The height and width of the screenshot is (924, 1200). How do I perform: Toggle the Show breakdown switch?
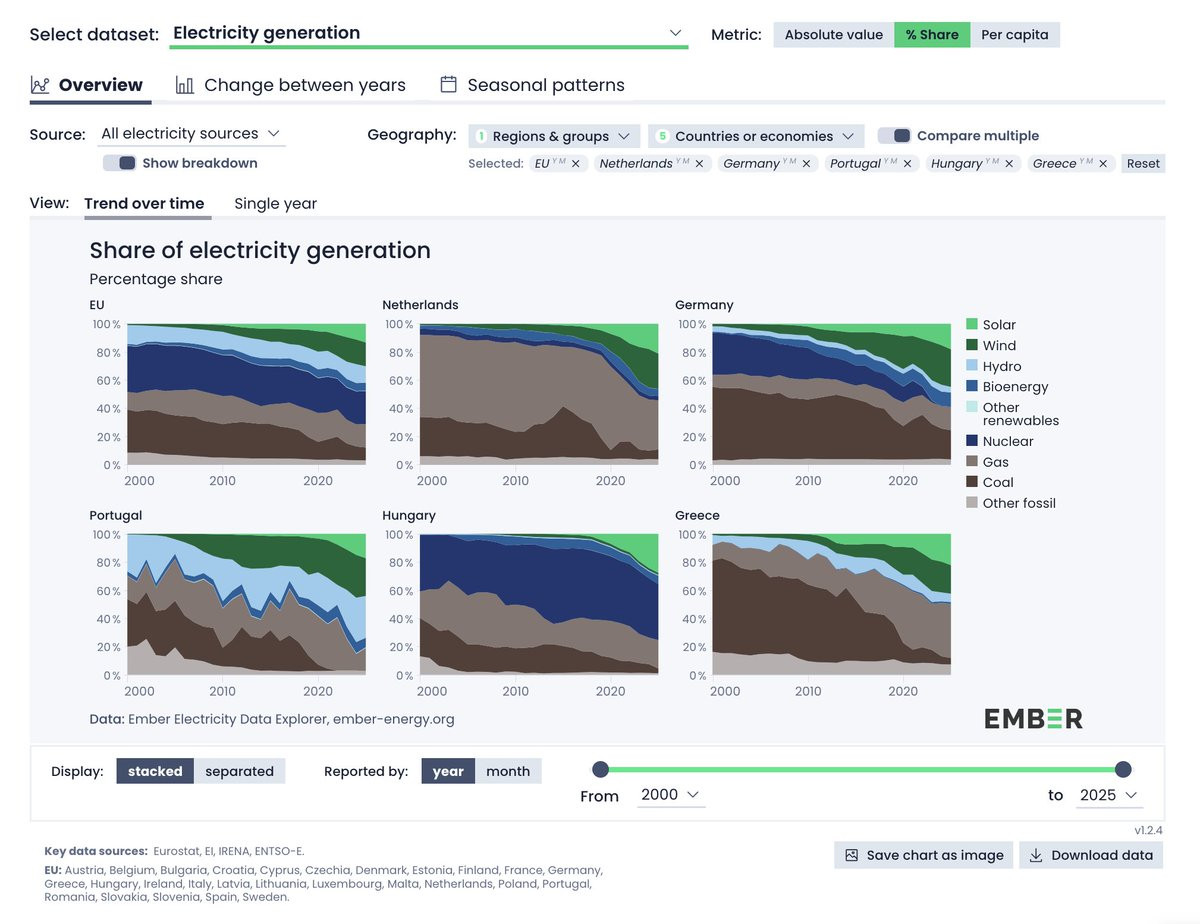[119, 163]
